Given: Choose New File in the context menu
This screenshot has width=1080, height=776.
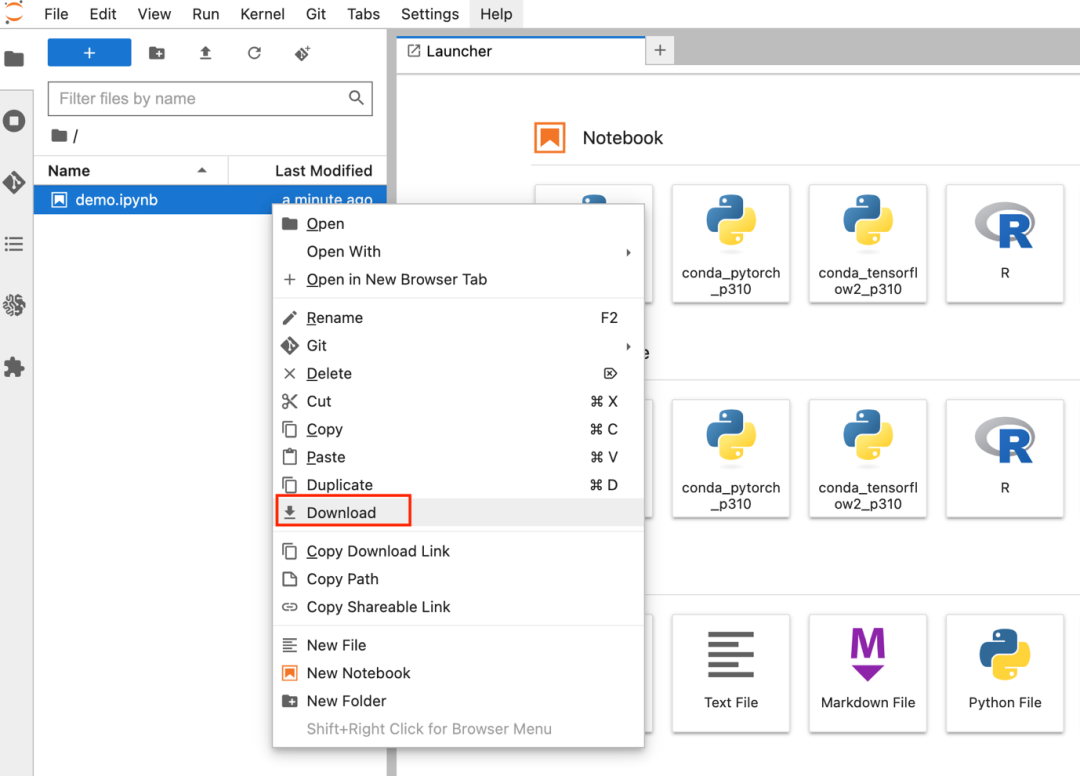Looking at the screenshot, I should tap(459, 645).
